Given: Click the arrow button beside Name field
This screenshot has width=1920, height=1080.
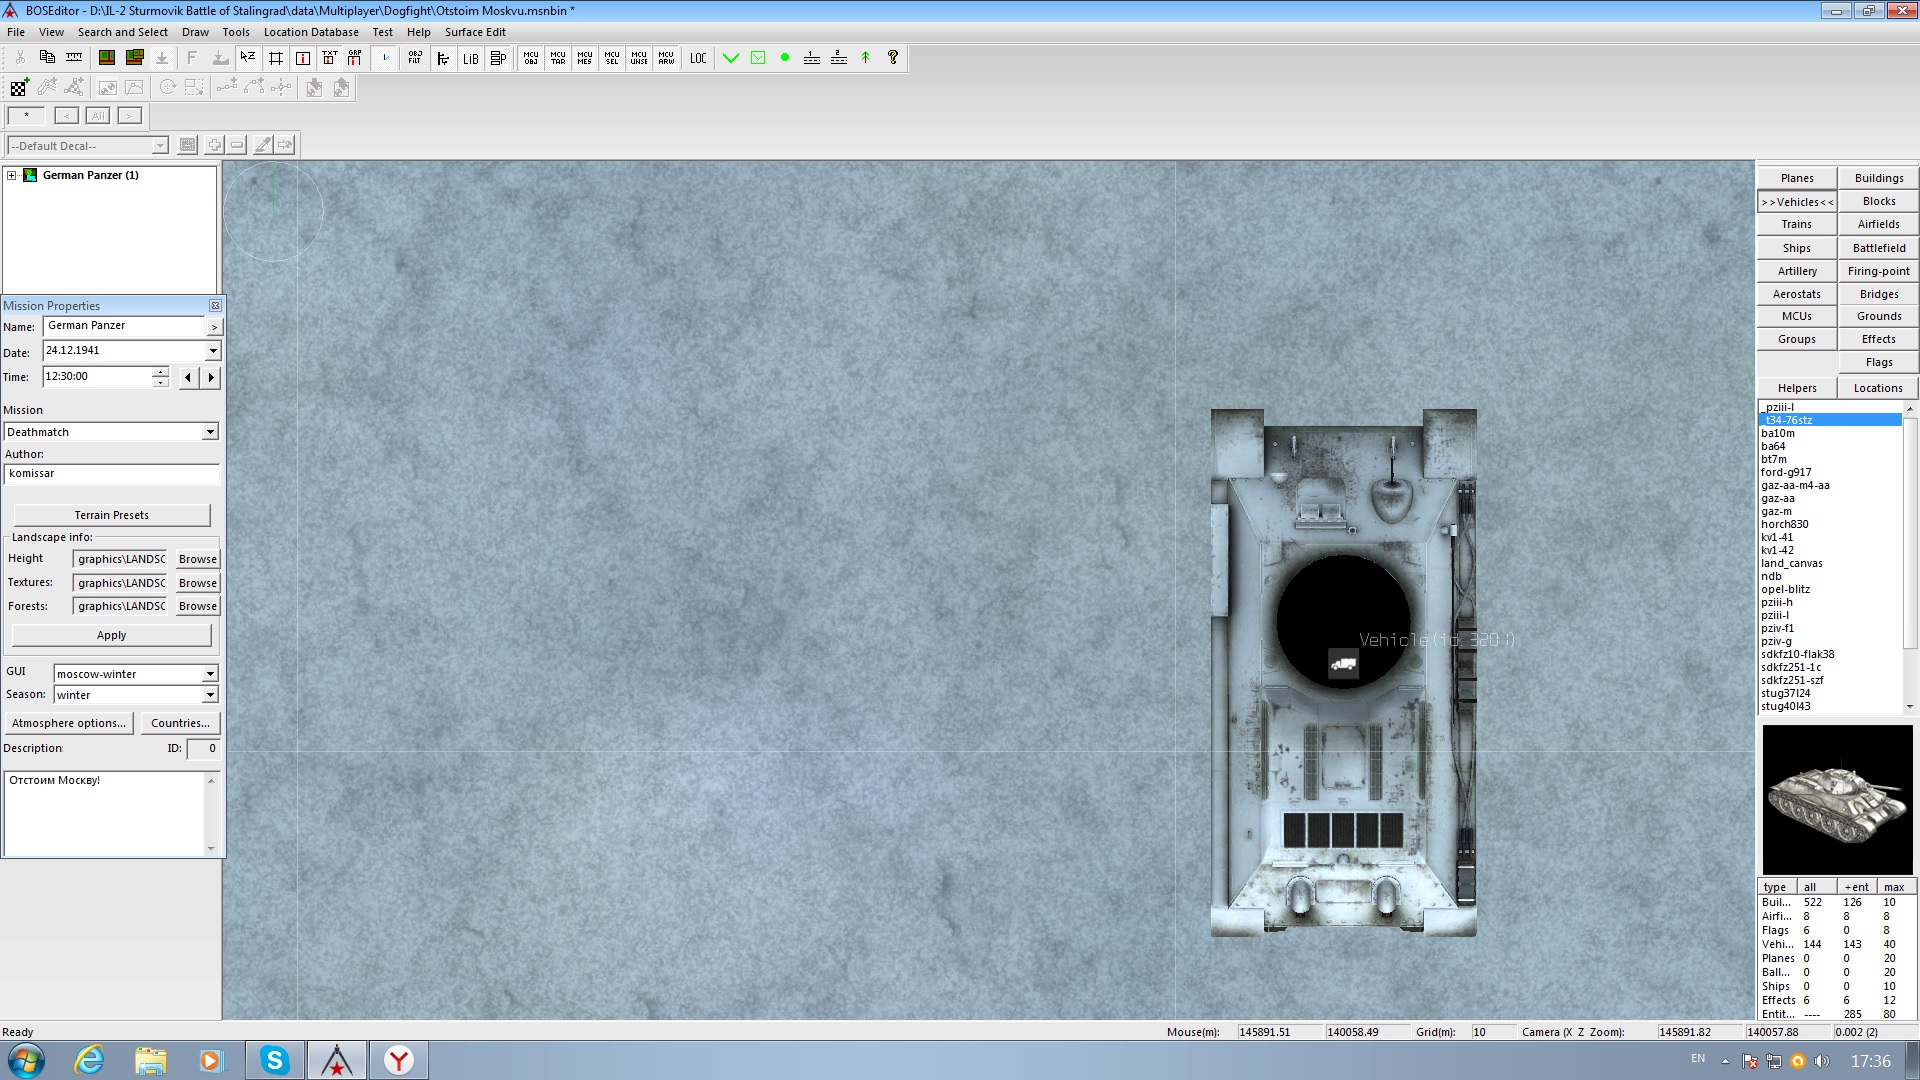Looking at the screenshot, I should coord(214,327).
